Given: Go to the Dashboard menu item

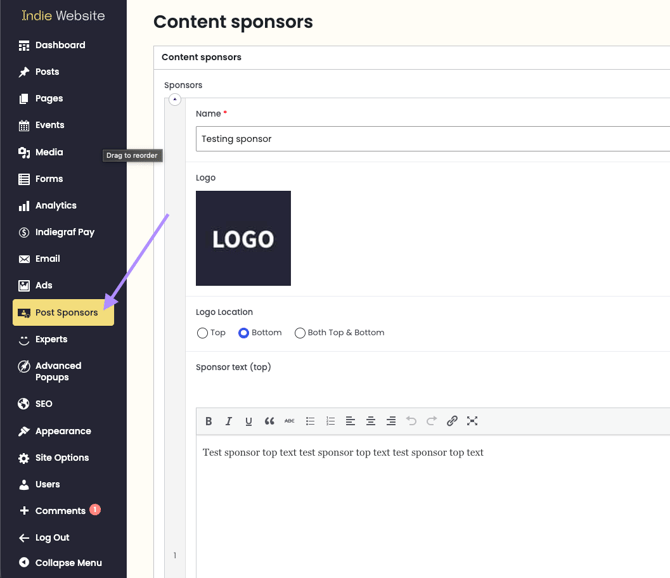Looking at the screenshot, I should [52, 45].
